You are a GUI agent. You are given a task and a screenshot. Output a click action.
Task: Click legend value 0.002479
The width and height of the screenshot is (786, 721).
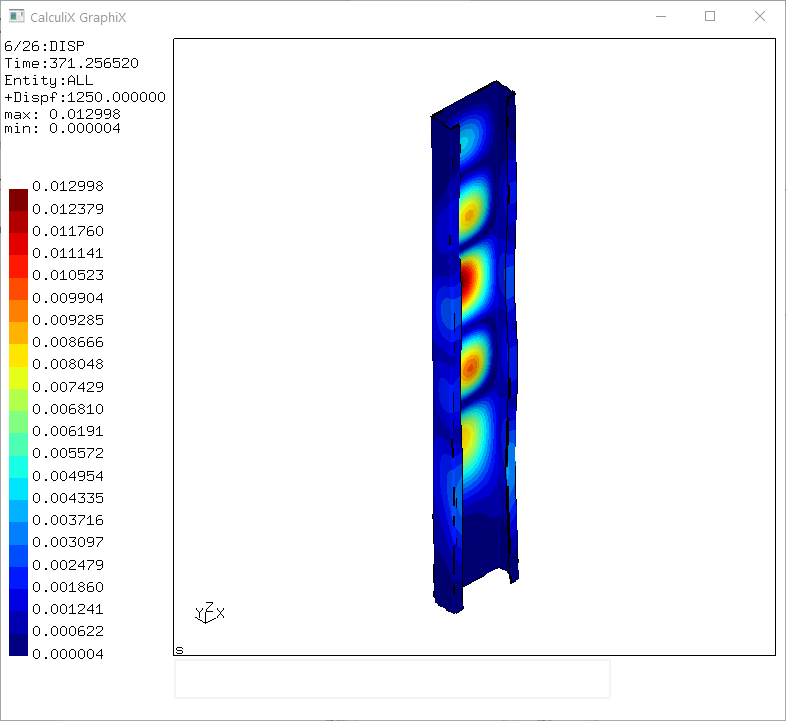[68, 565]
